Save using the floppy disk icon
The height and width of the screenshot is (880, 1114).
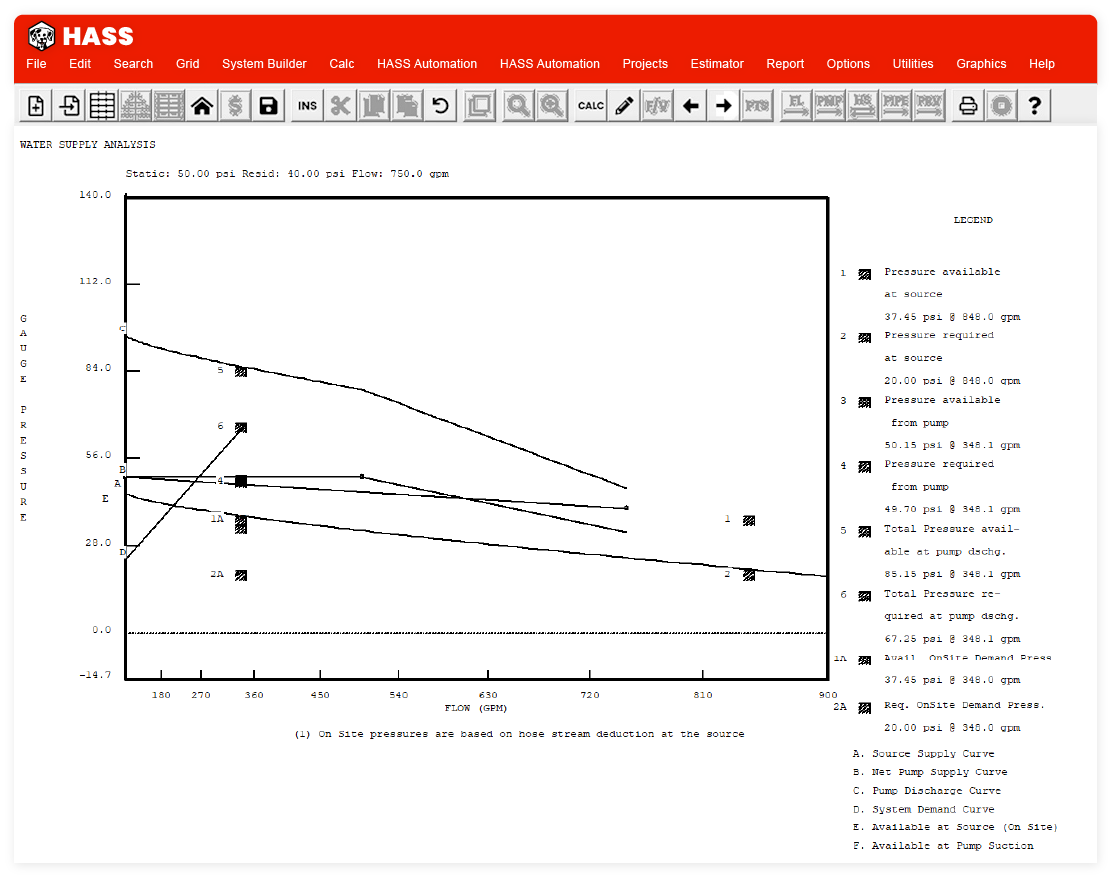268,106
